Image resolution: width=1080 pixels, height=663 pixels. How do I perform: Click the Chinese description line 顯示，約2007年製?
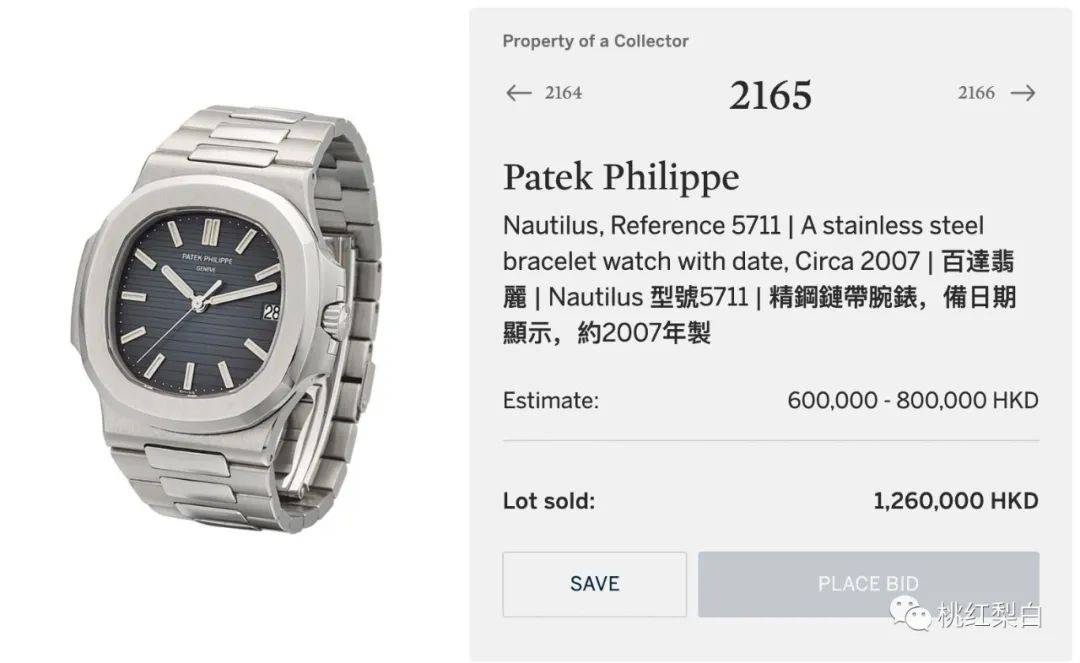coord(607,333)
